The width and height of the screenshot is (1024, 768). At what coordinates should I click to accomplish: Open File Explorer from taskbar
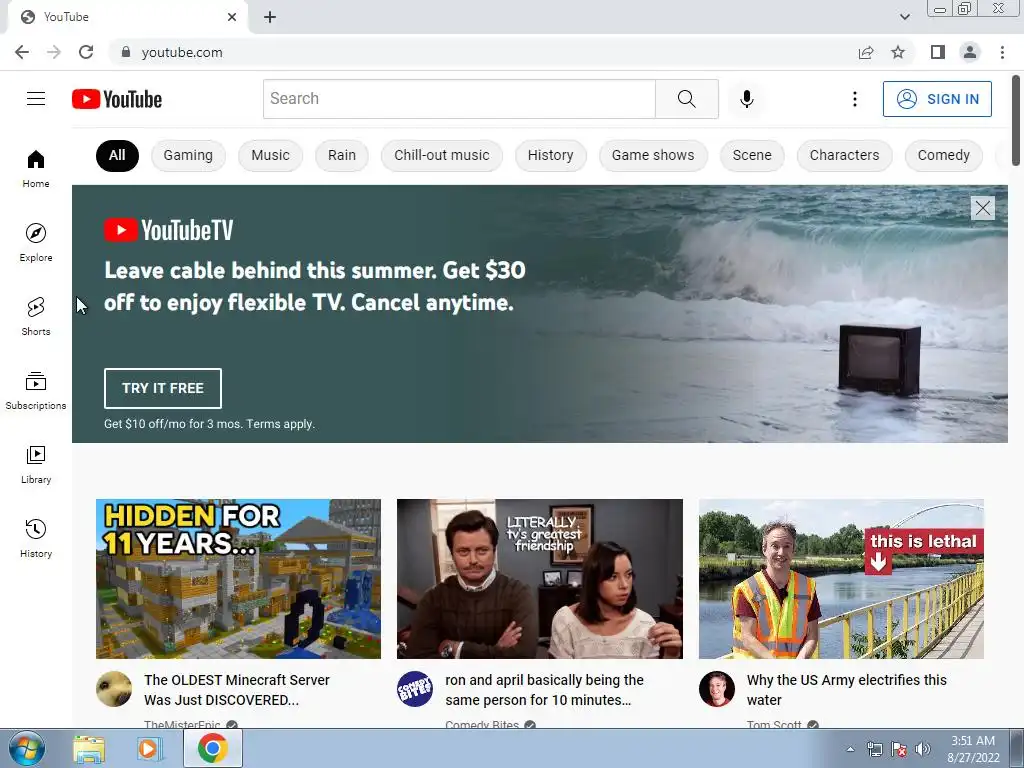(x=89, y=748)
